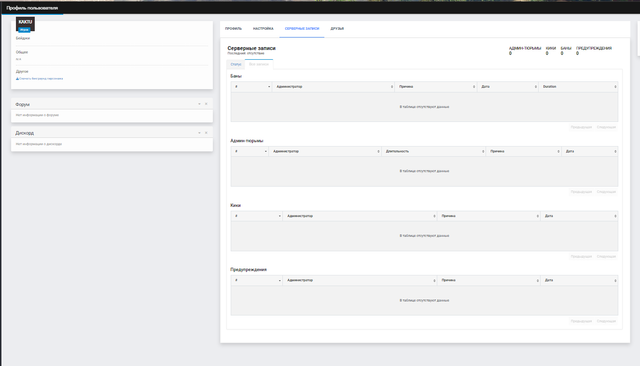Sort Предупреждения table by Причина column

pyautogui.click(x=489, y=280)
